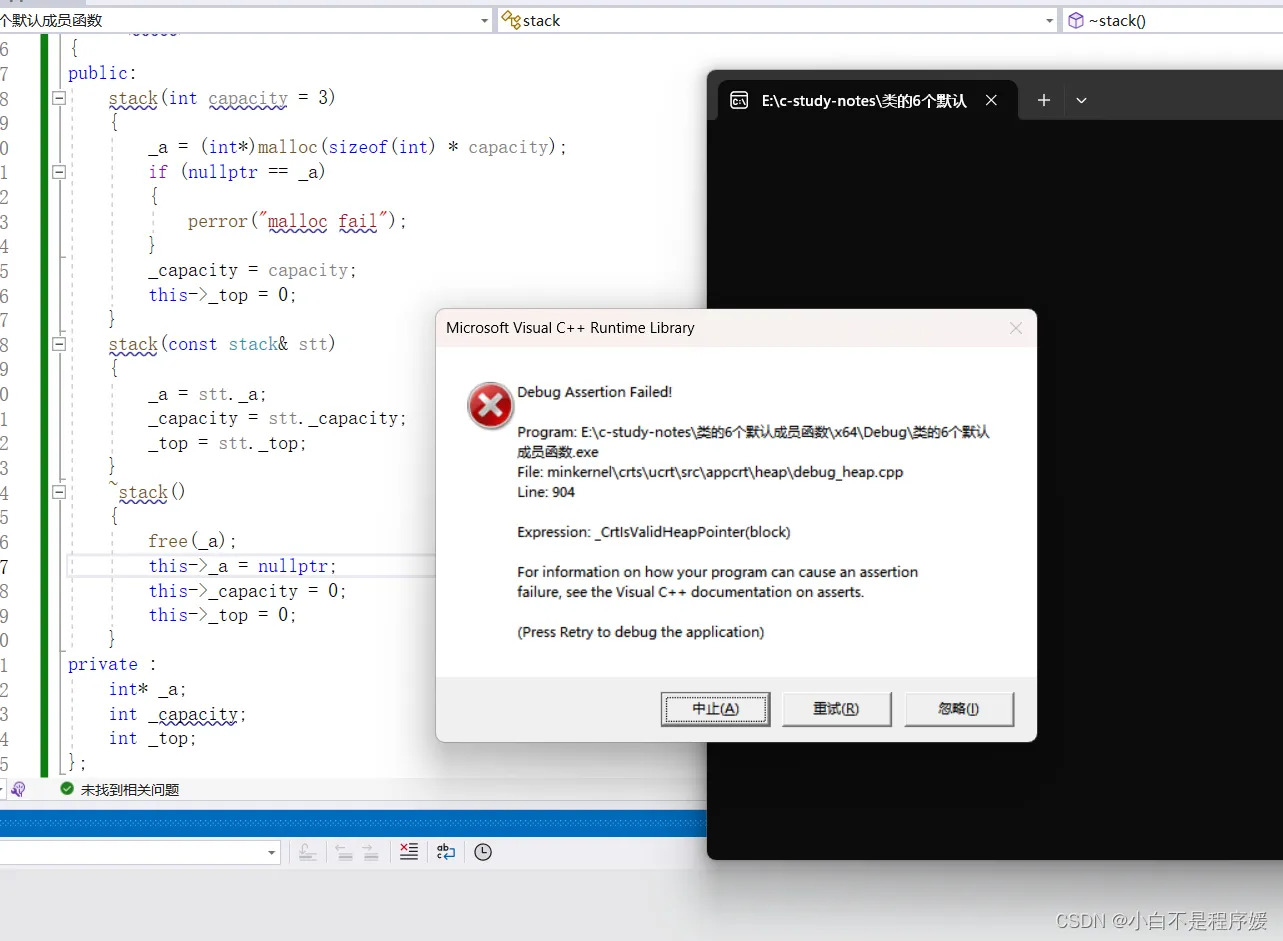Click the Expression: _CrtIsValidHeapPointer(block) text
The width and height of the screenshot is (1283, 941).
pyautogui.click(x=654, y=532)
